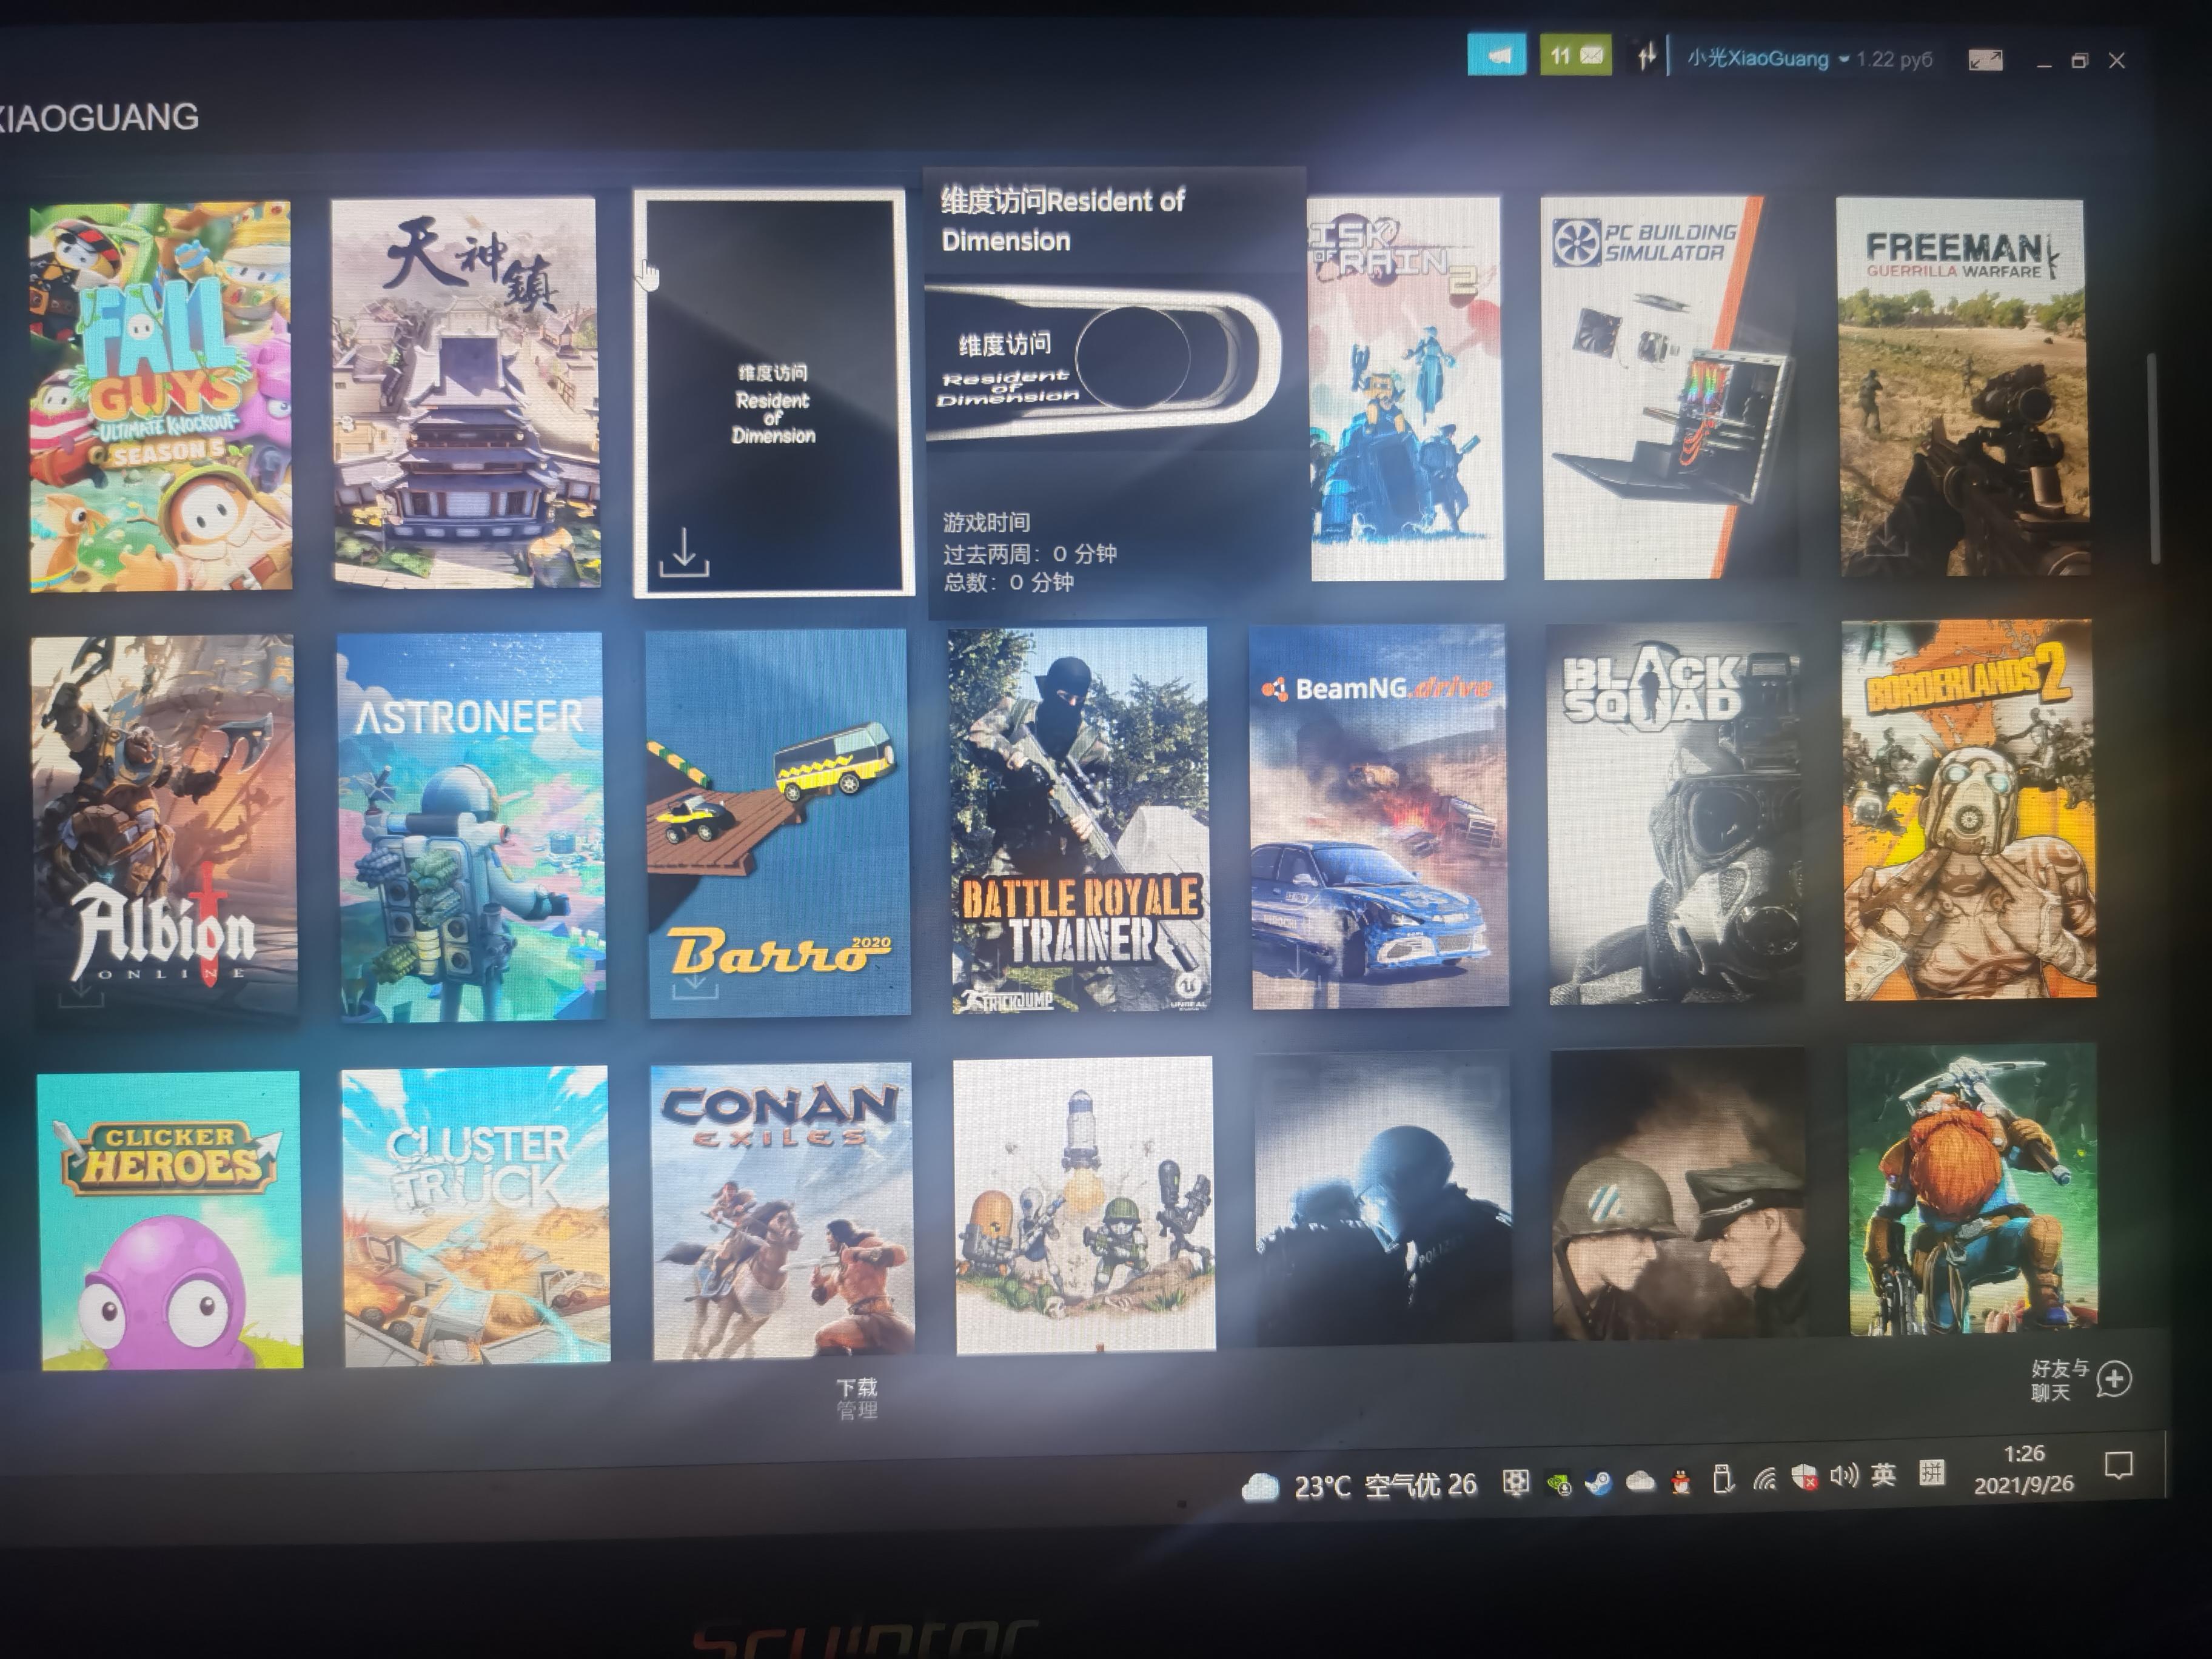Open 下载 管理 downloads manager
The height and width of the screenshot is (1659, 2212).
tap(857, 1398)
